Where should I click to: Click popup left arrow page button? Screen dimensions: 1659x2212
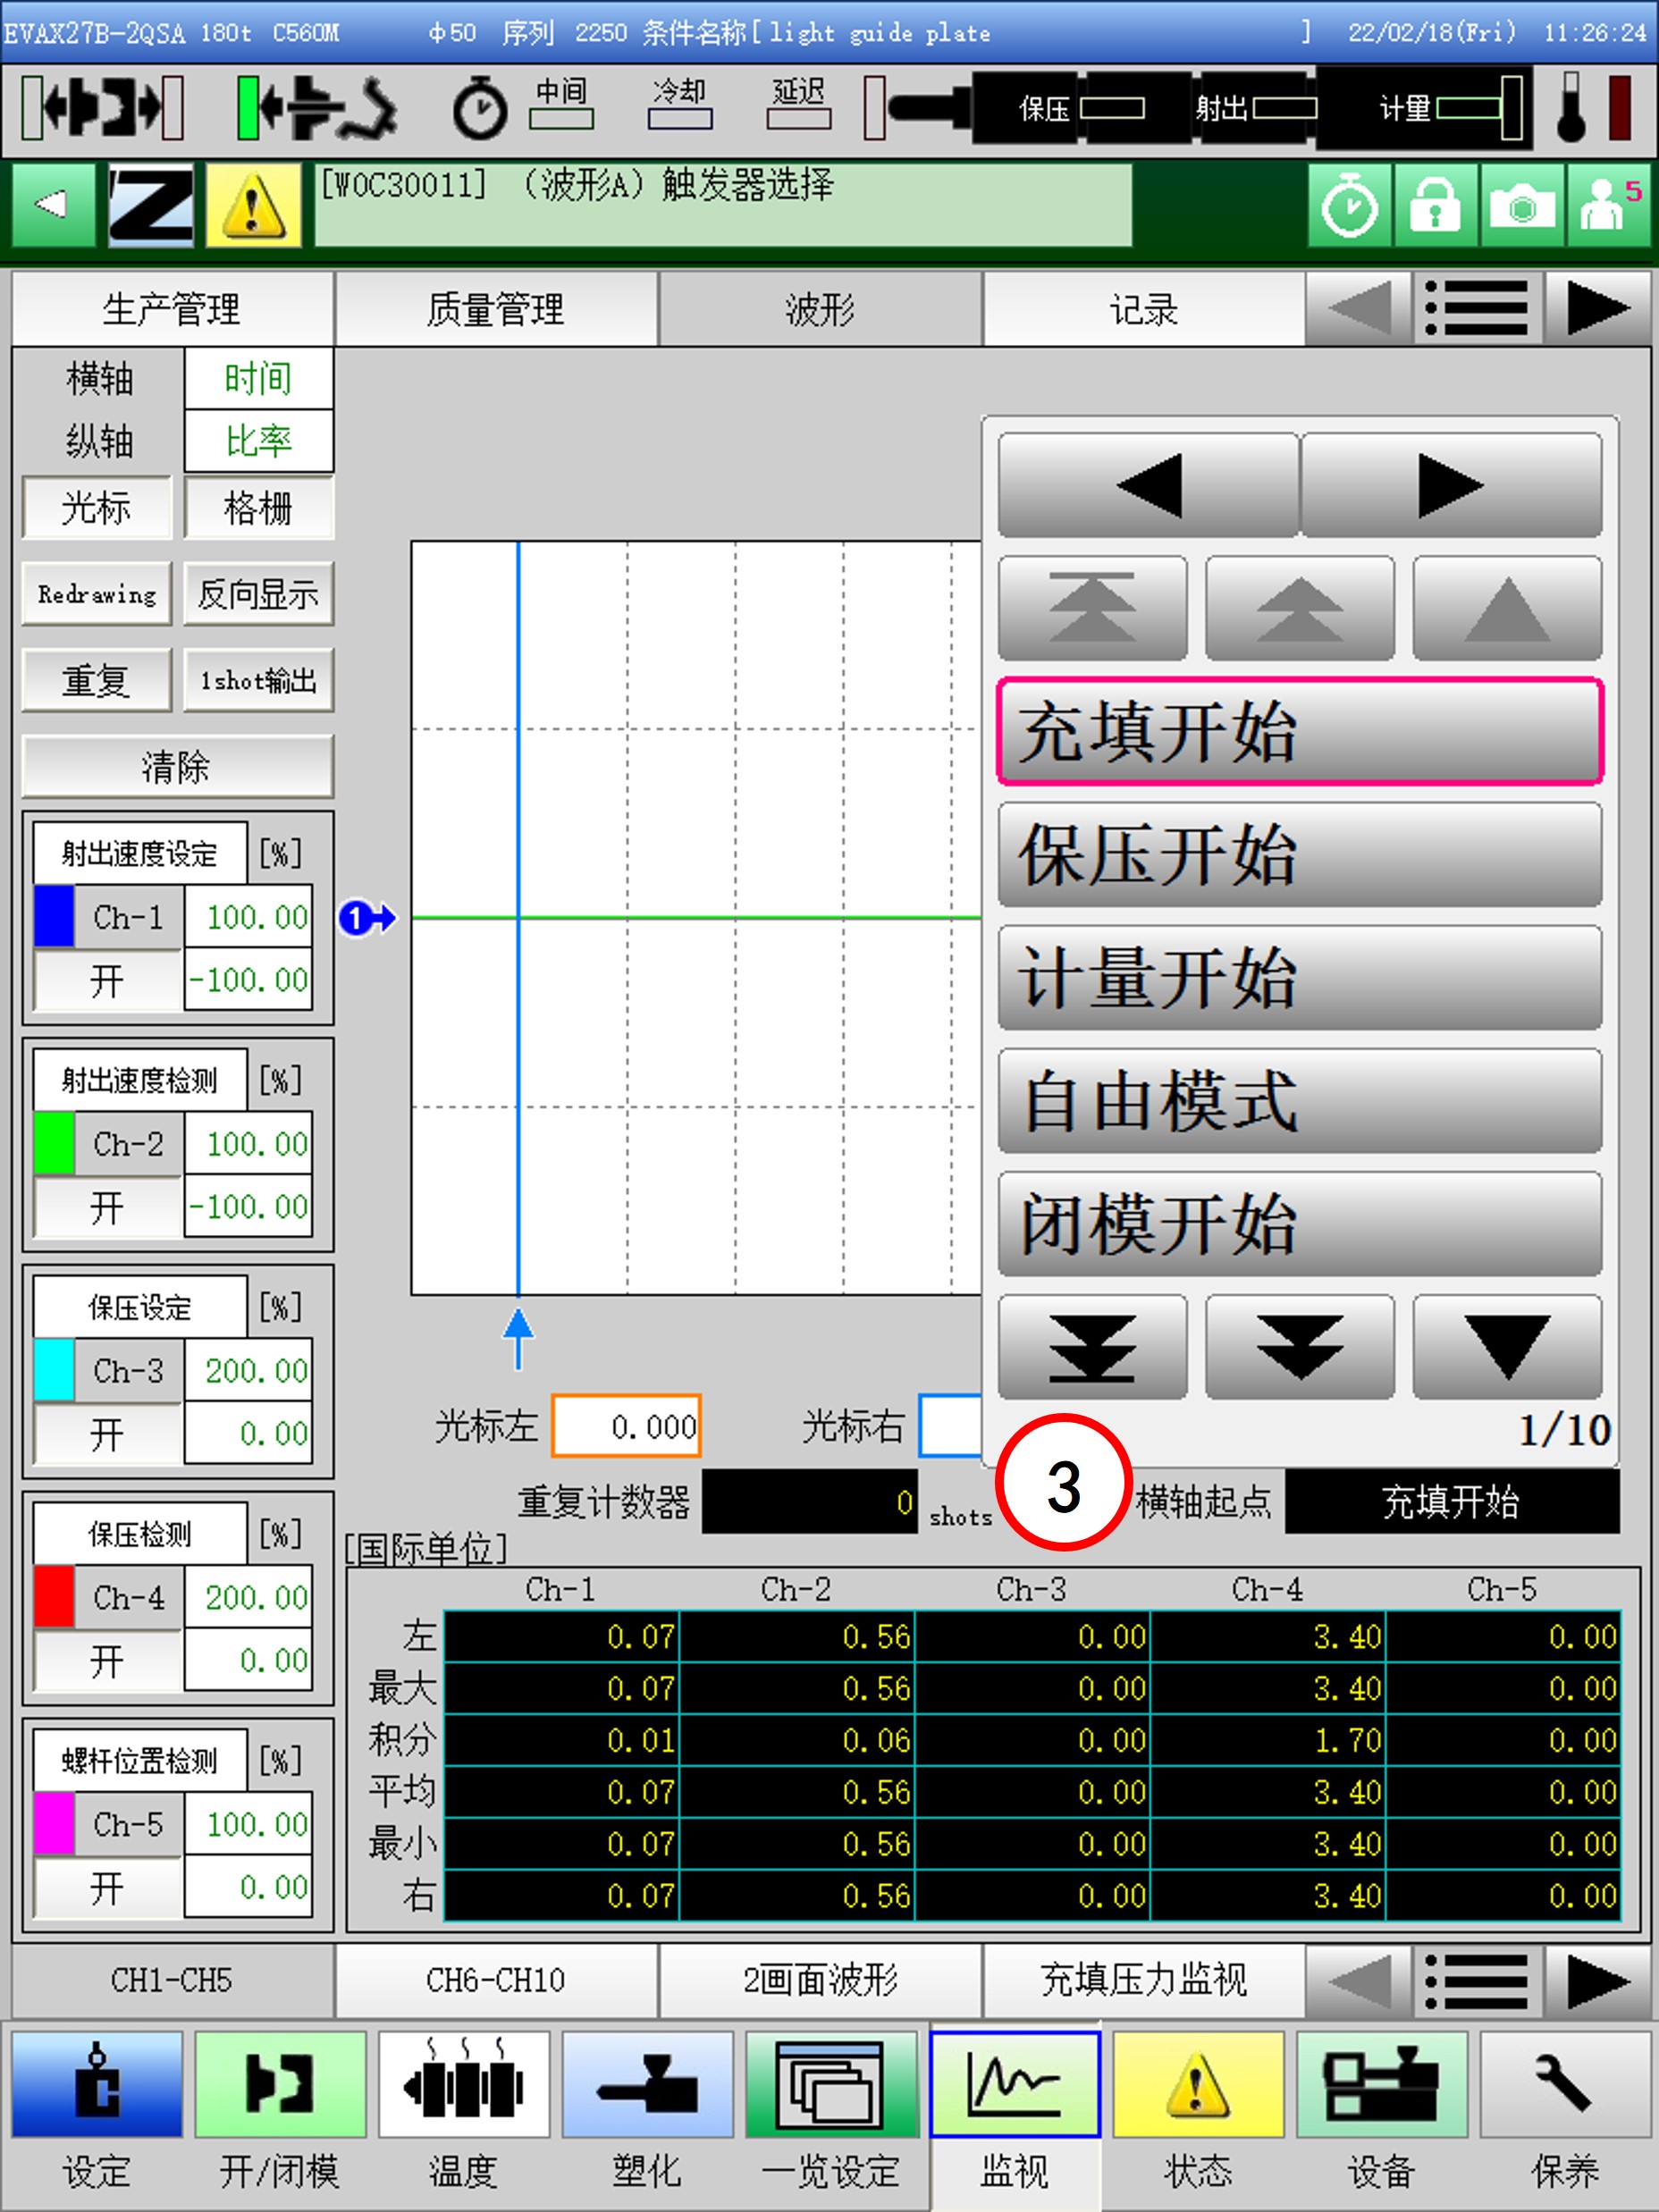click(x=1148, y=485)
